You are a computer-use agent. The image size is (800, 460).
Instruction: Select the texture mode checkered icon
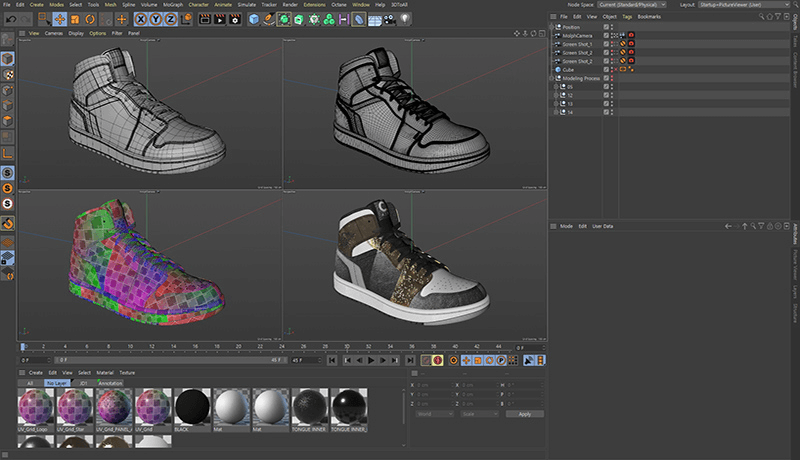8,74
